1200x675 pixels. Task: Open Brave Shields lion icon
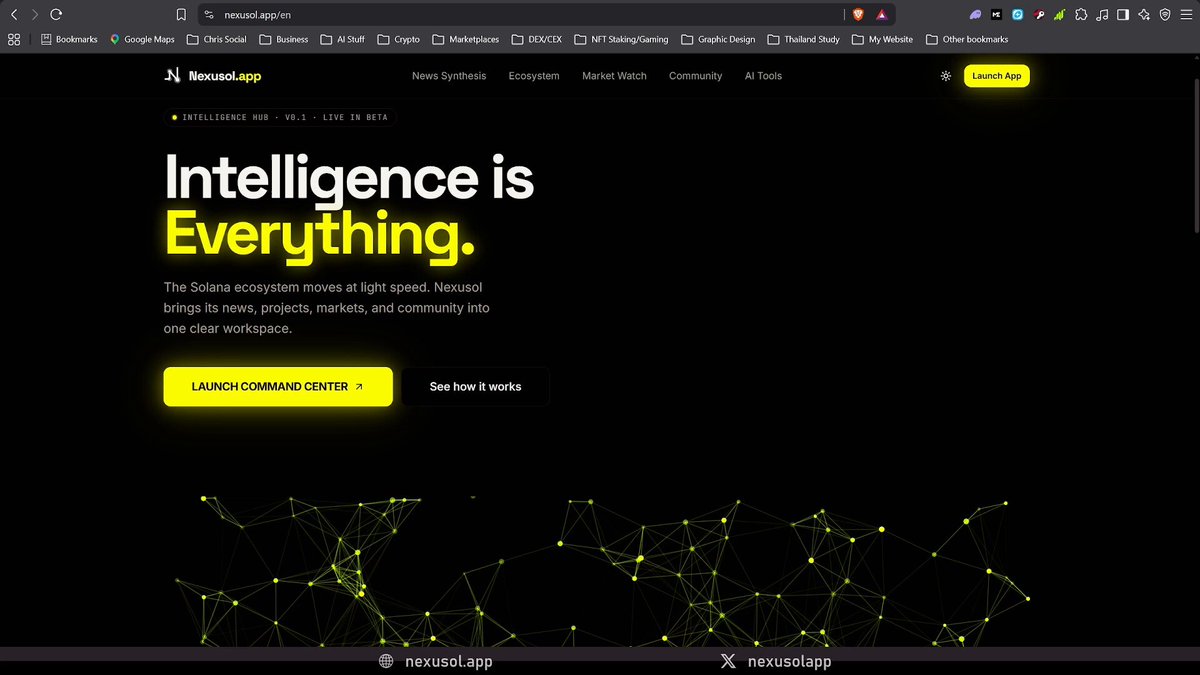click(858, 15)
